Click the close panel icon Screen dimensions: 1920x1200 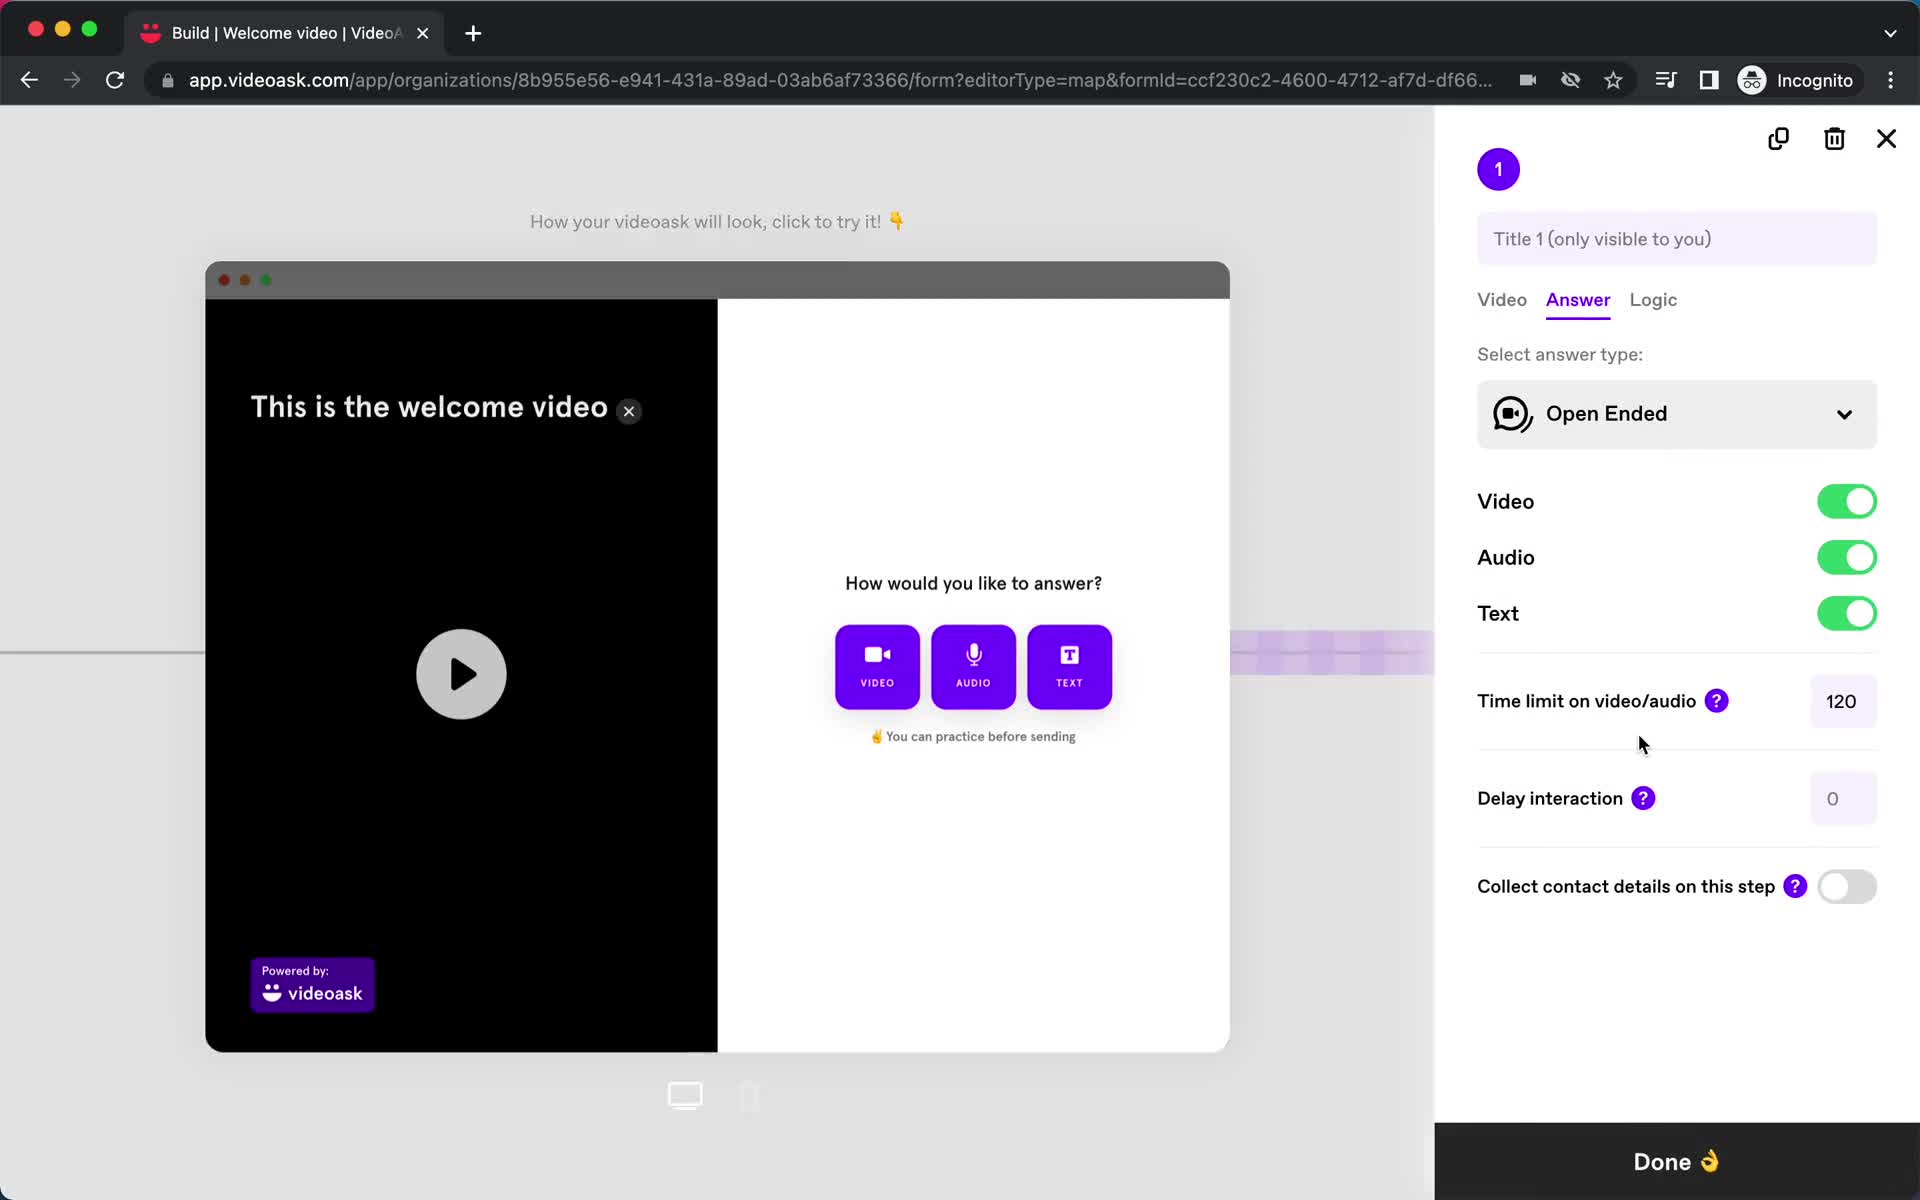click(x=1887, y=140)
